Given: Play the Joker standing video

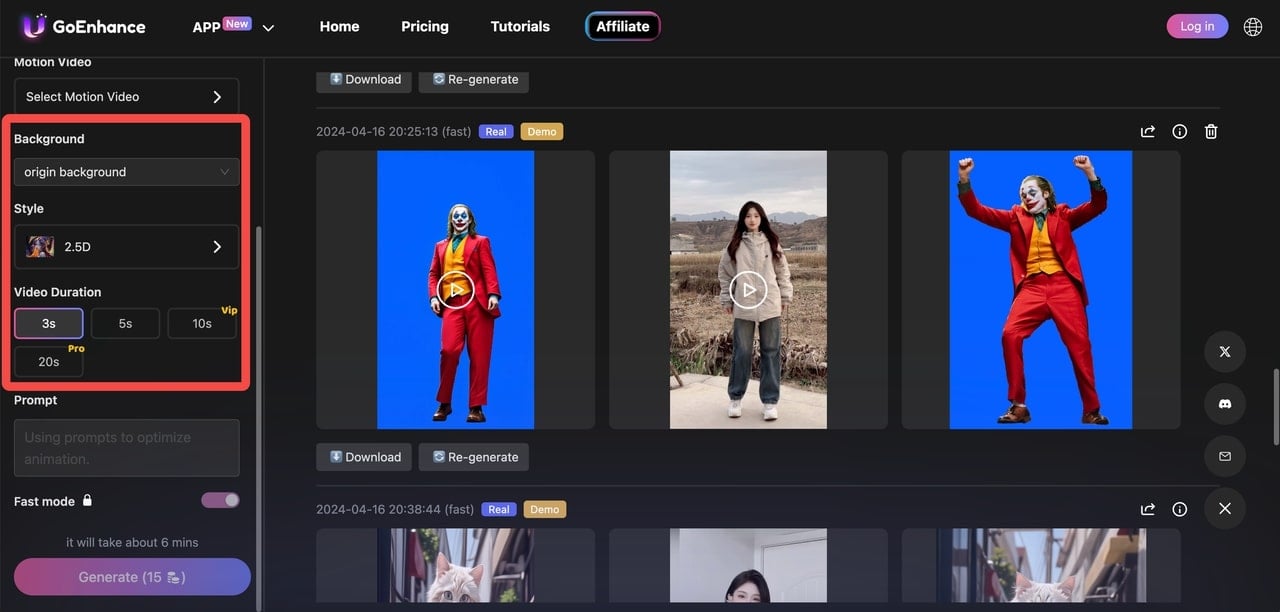Looking at the screenshot, I should pos(455,290).
